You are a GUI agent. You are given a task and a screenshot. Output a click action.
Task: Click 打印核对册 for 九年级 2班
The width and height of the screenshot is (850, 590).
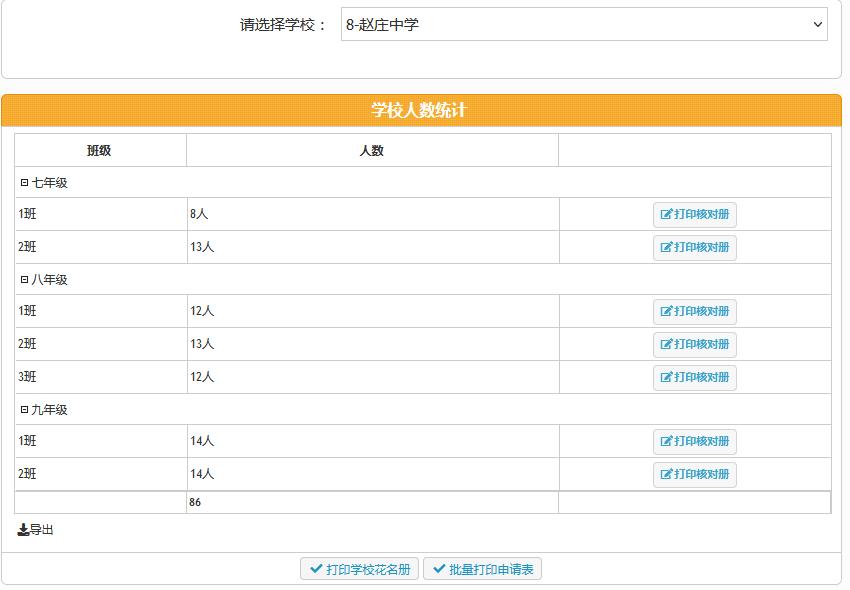point(697,474)
